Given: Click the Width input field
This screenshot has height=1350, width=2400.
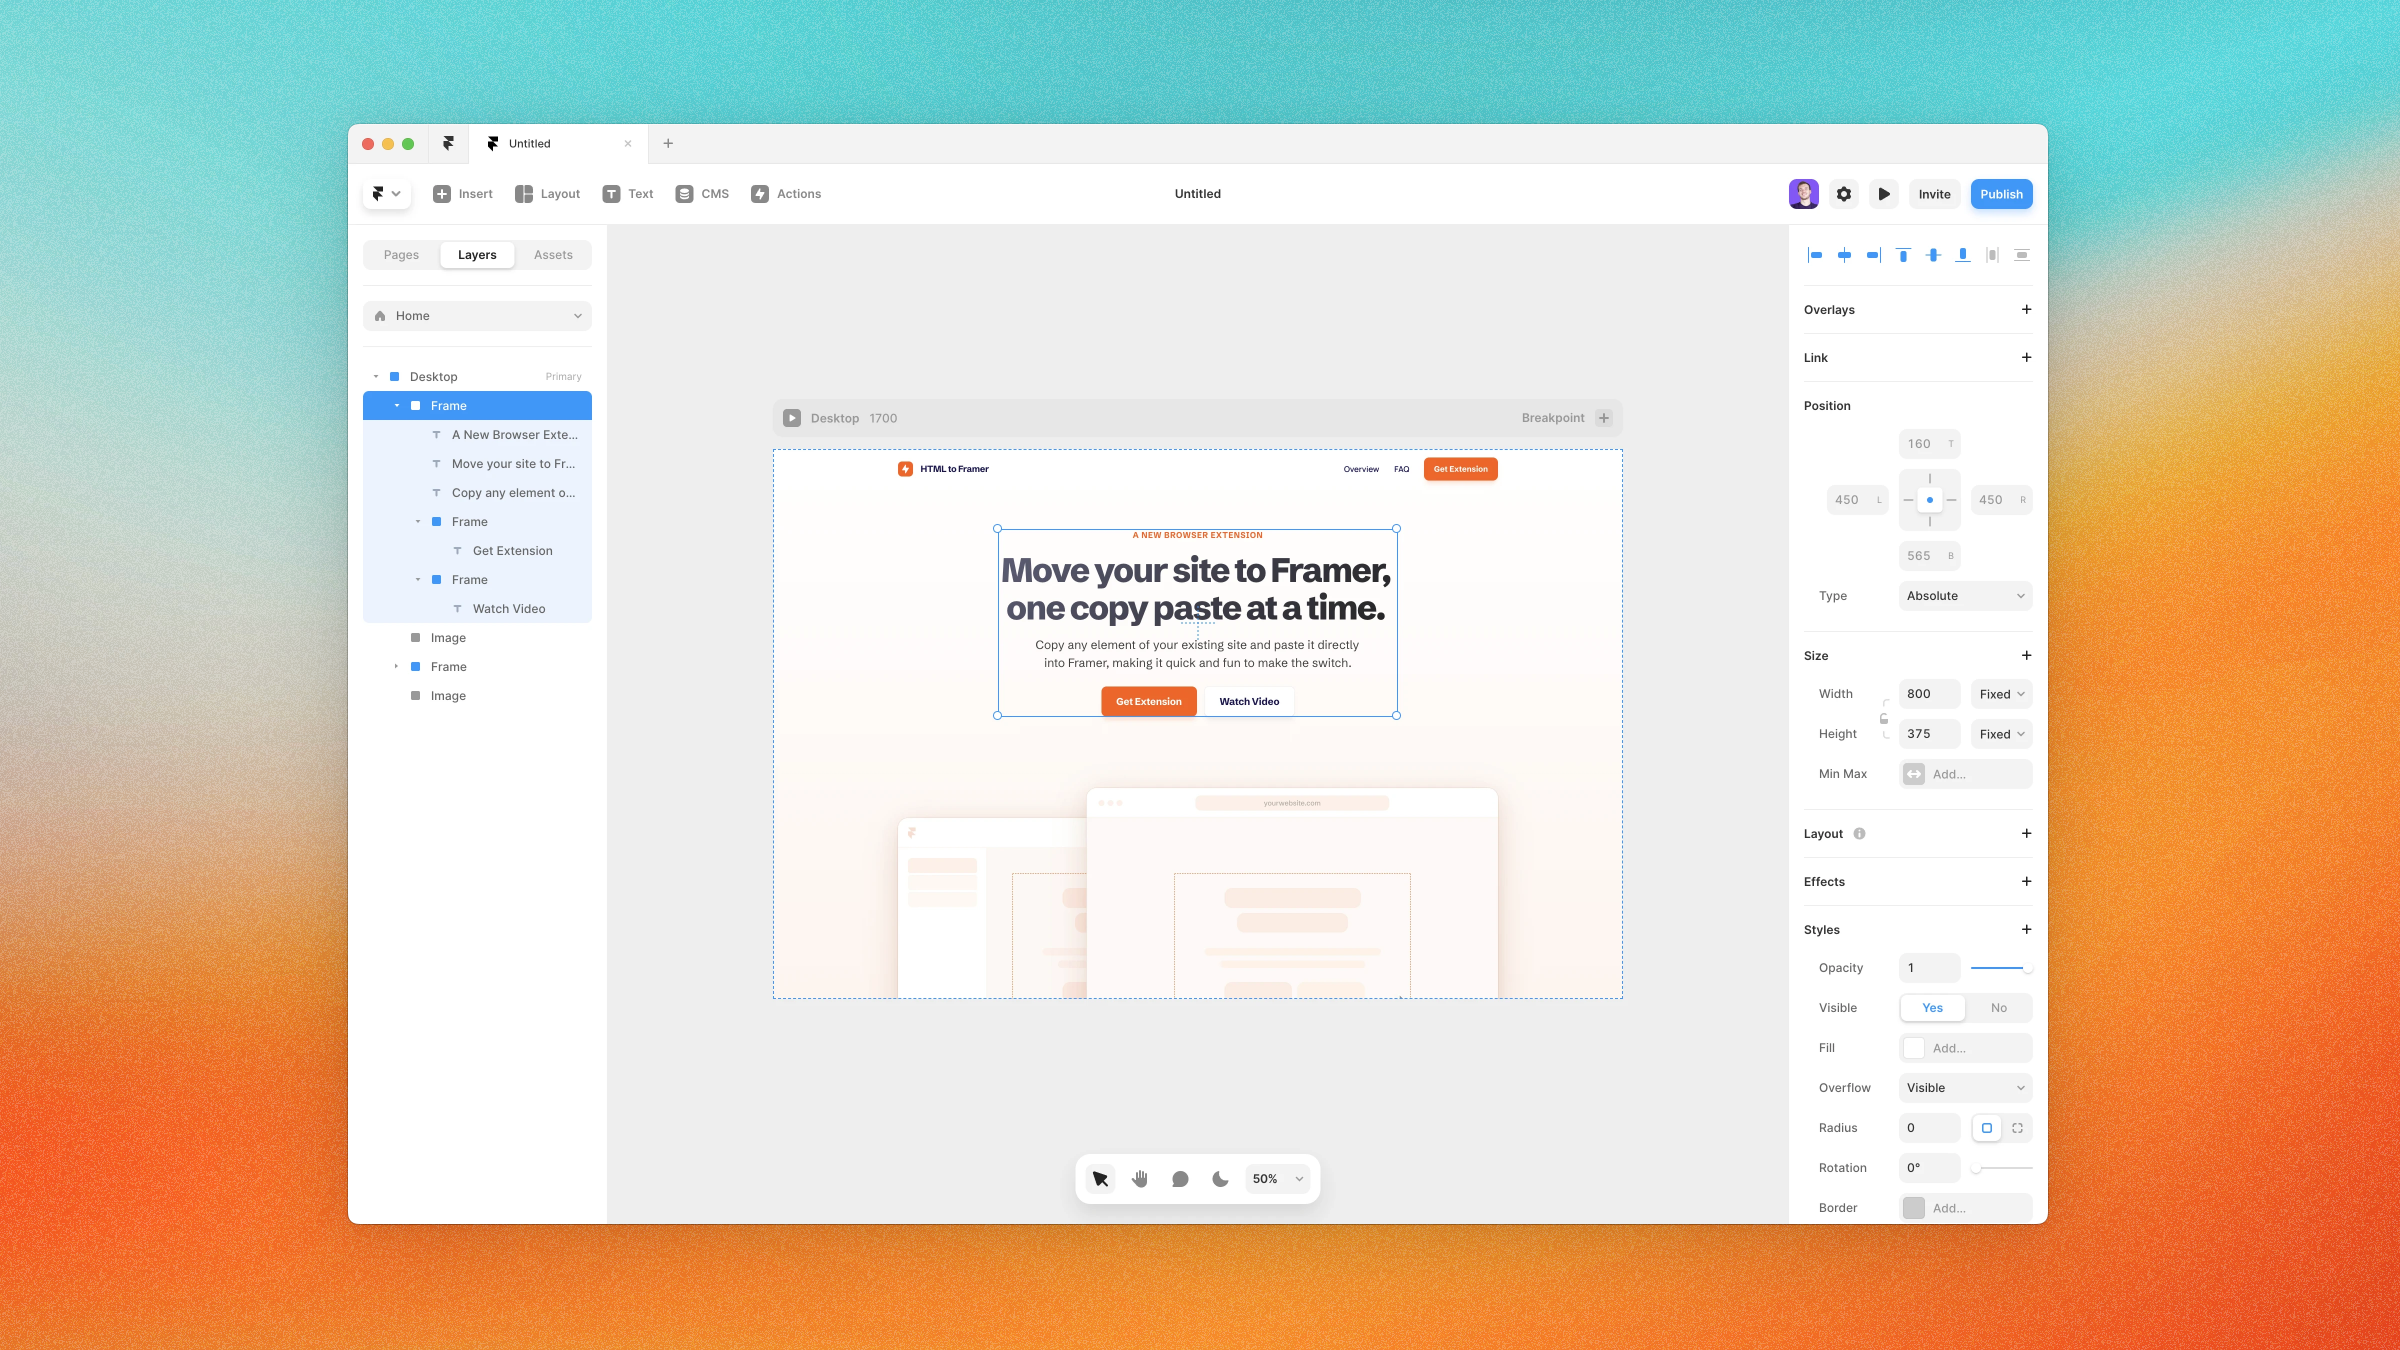Looking at the screenshot, I should pyautogui.click(x=1929, y=694).
